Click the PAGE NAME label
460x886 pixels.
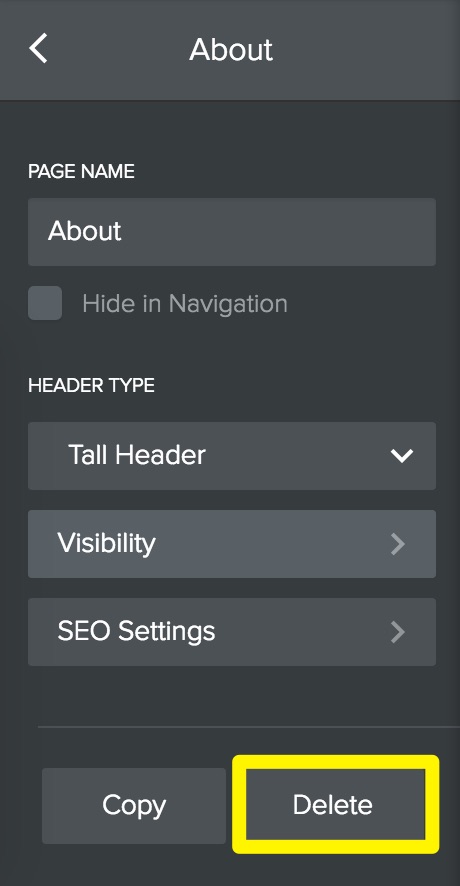coord(81,171)
